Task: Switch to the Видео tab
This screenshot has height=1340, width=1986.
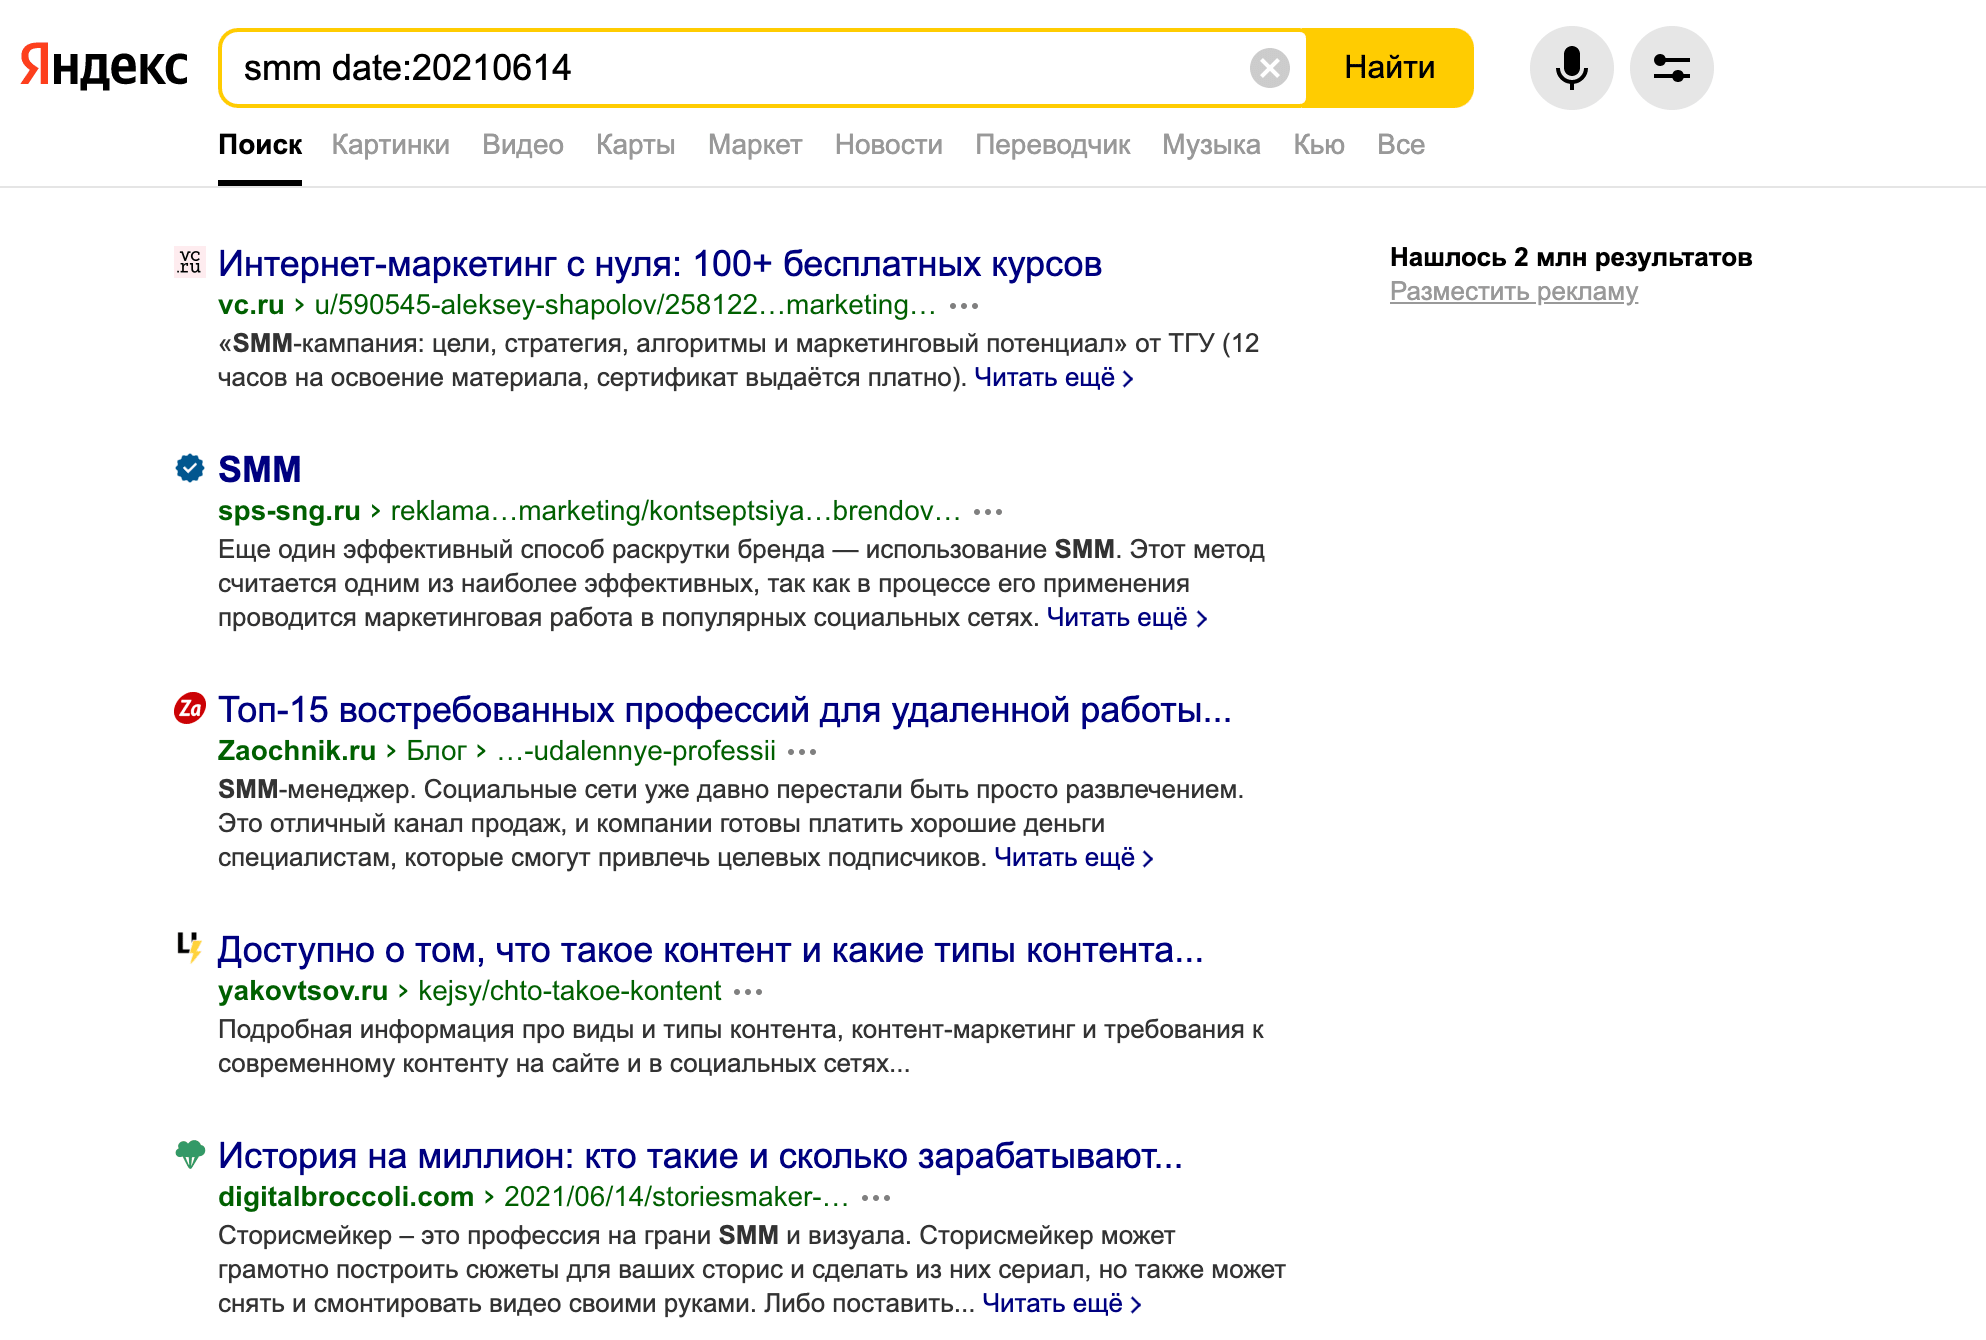Action: tap(523, 145)
